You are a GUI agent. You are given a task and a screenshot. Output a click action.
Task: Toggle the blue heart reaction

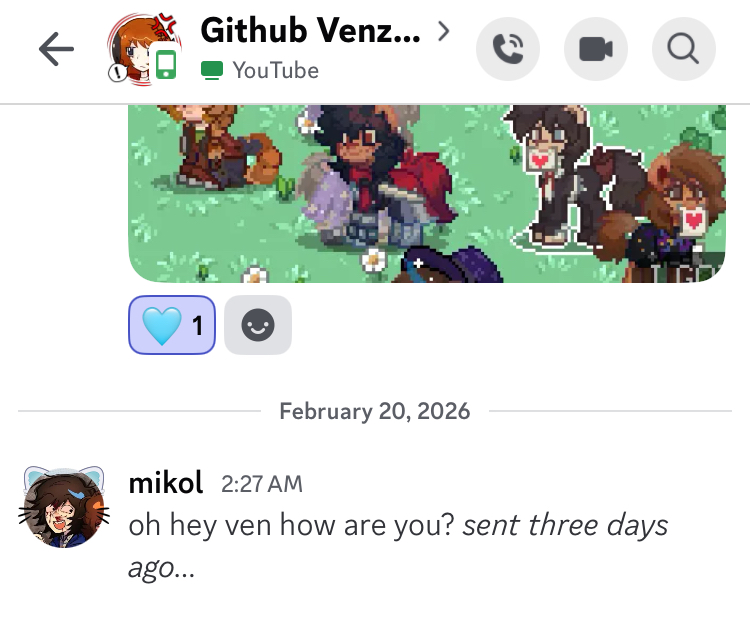[172, 326]
